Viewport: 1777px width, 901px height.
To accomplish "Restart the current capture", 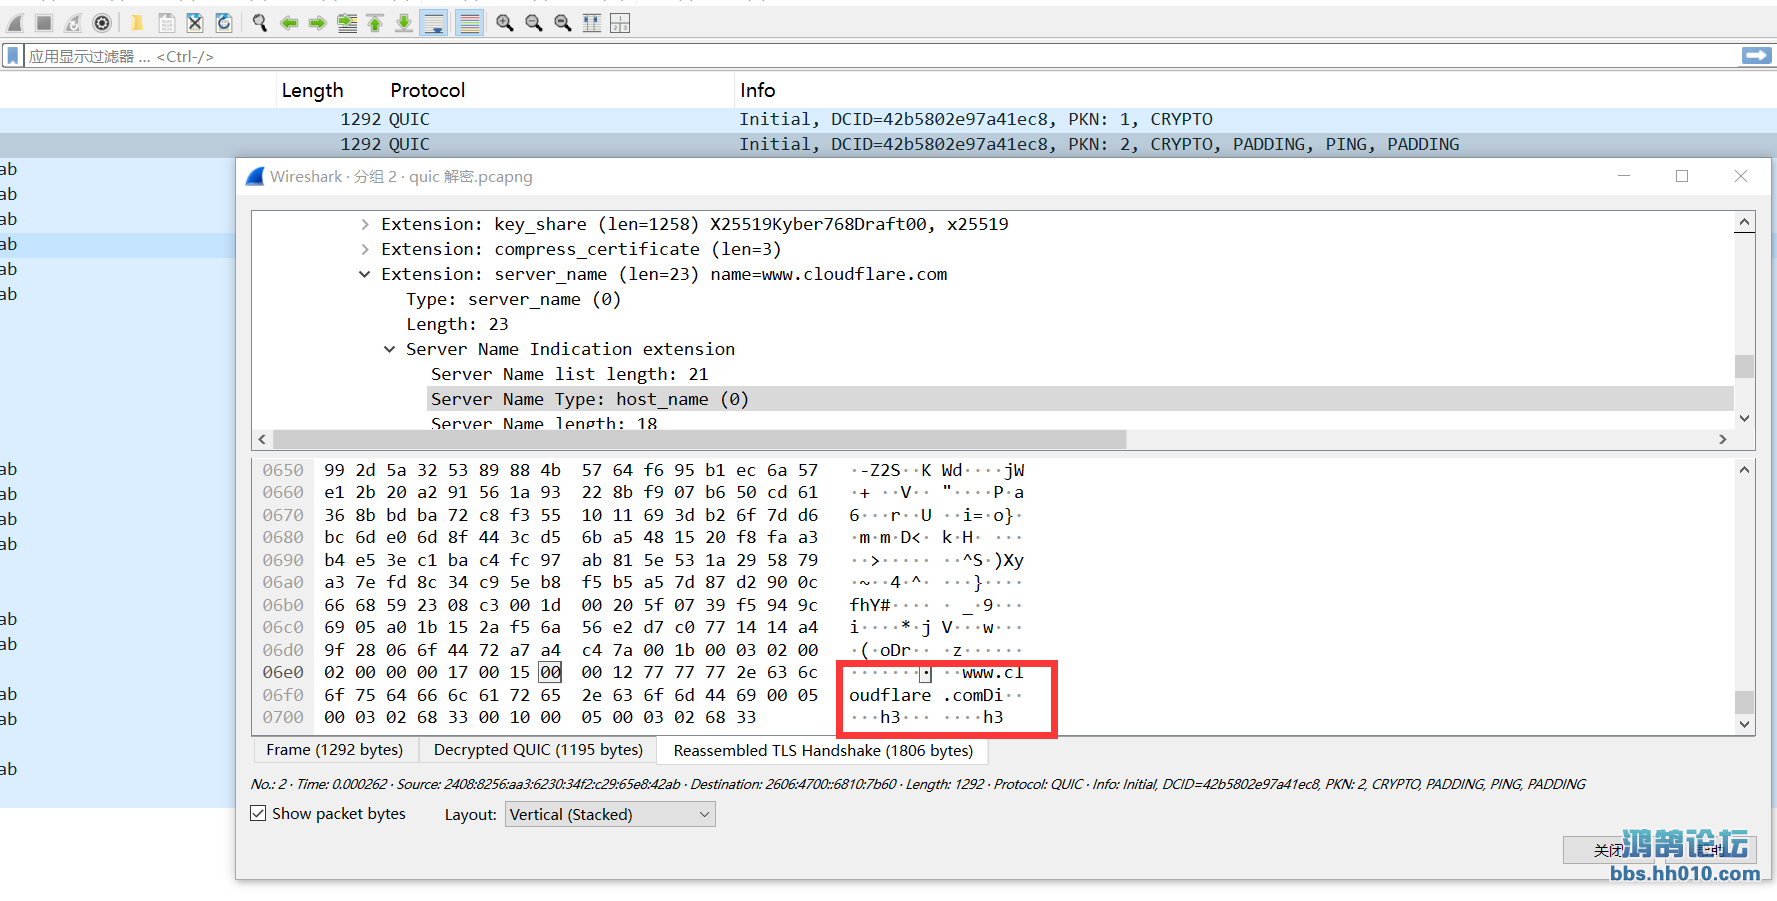I will pyautogui.click(x=73, y=23).
